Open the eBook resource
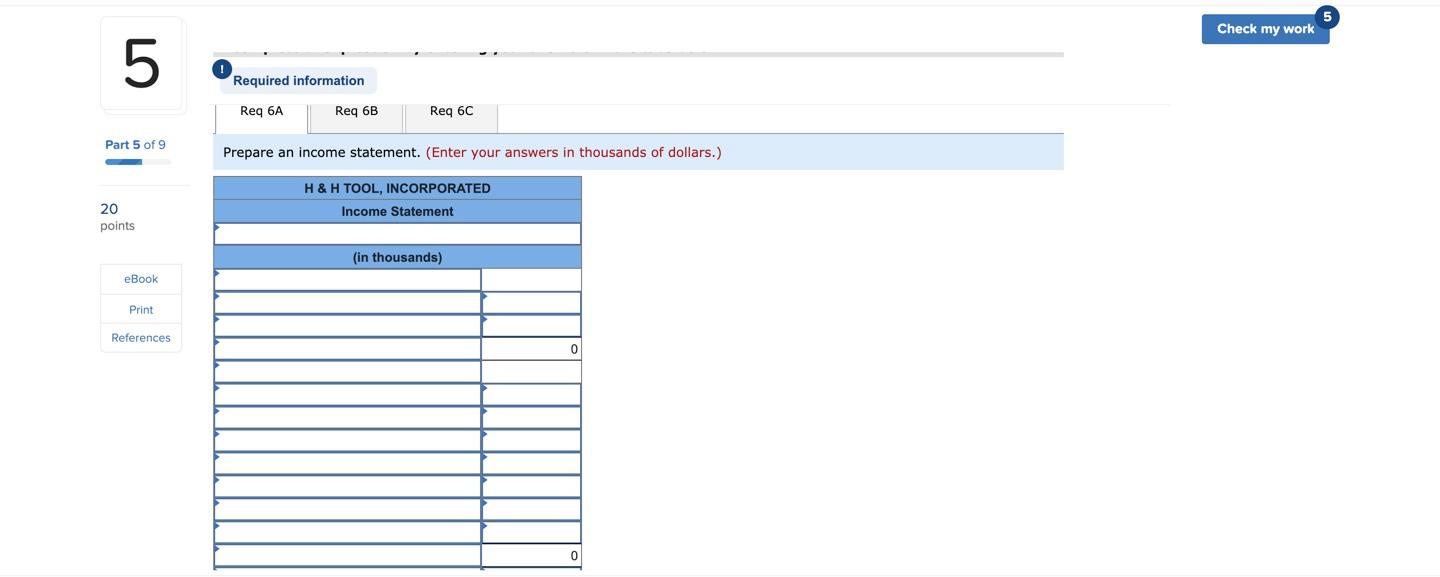The image size is (1440, 577). (x=141, y=279)
